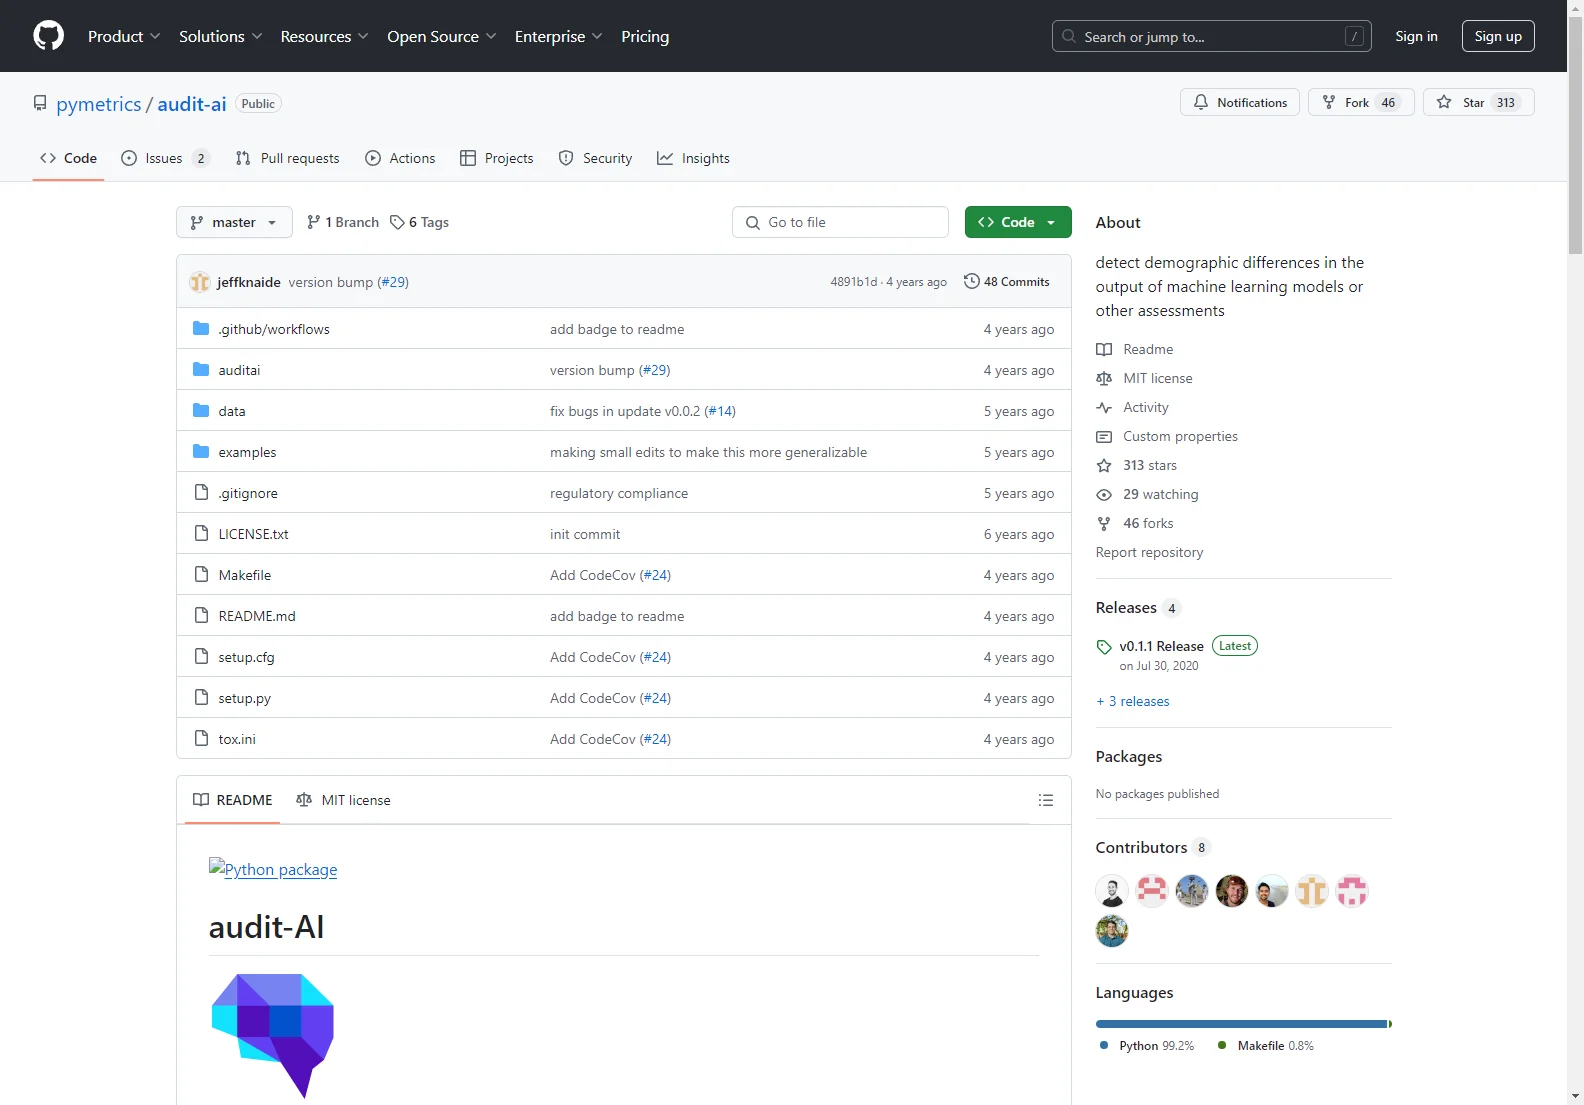Click the GitHub logo icon
The height and width of the screenshot is (1105, 1584).
click(48, 36)
